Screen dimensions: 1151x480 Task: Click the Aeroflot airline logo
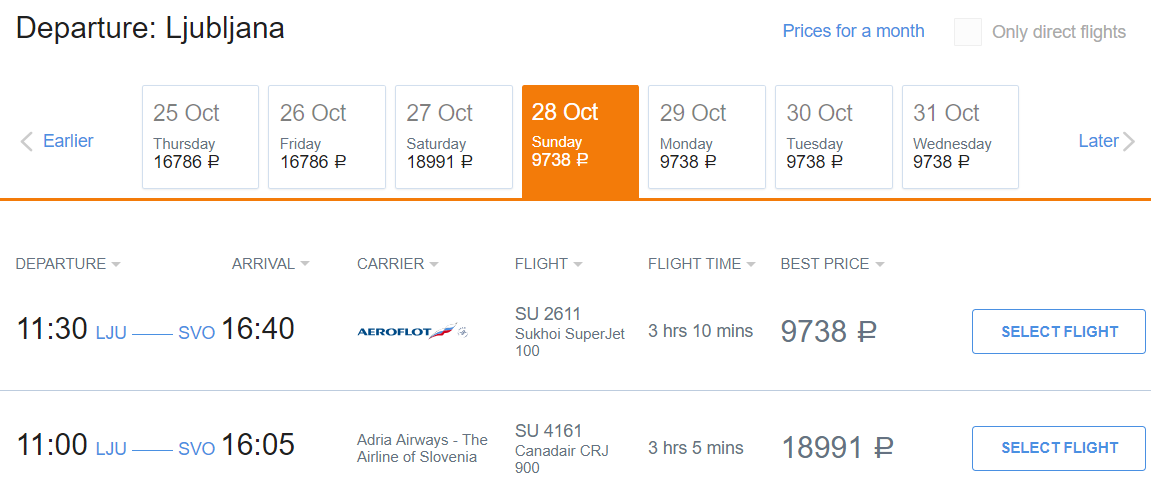tap(412, 331)
